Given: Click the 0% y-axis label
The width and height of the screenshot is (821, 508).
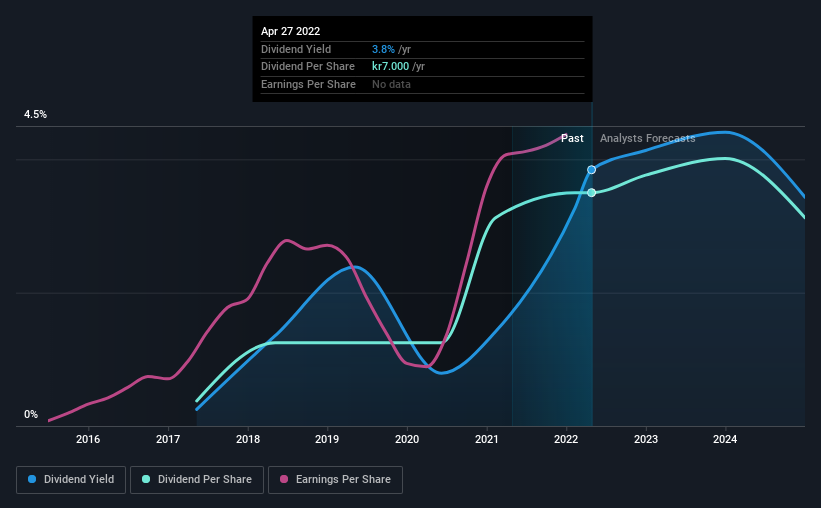Looking at the screenshot, I should 31,414.
